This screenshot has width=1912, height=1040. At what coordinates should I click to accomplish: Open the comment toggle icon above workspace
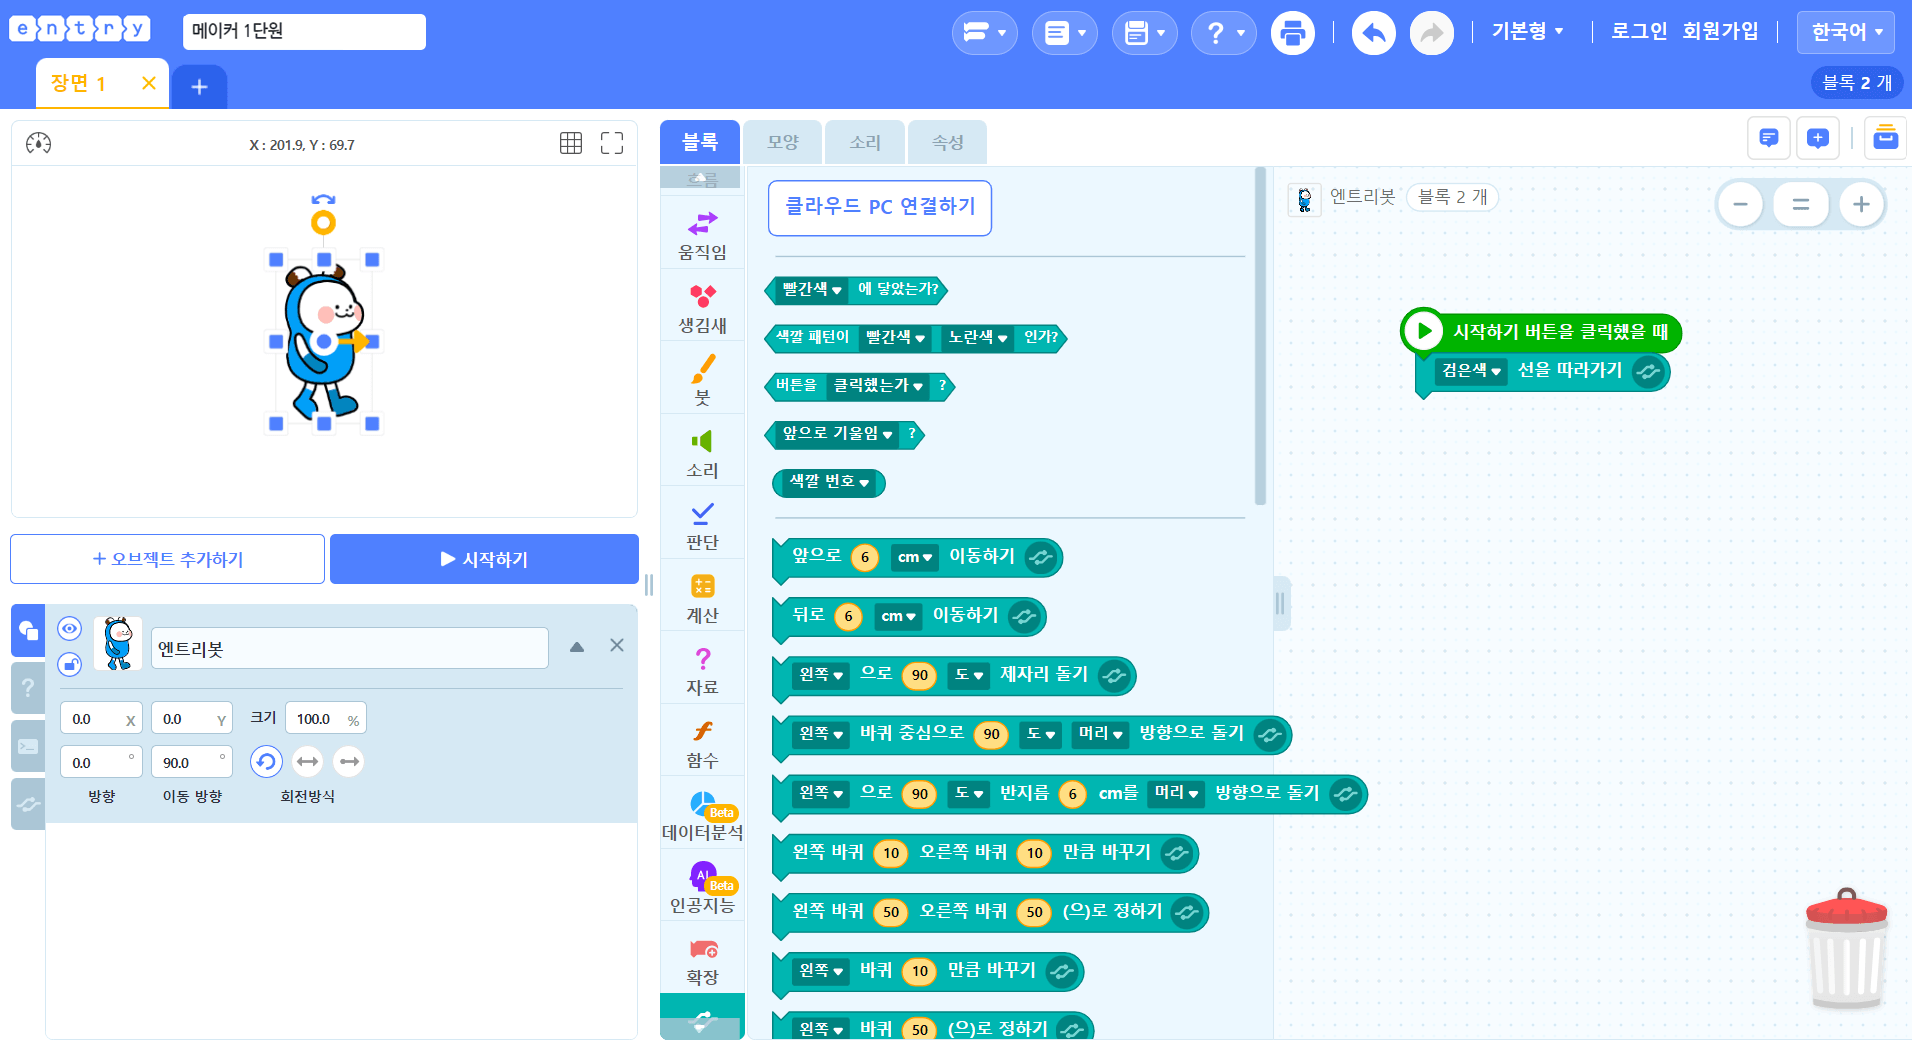1768,138
